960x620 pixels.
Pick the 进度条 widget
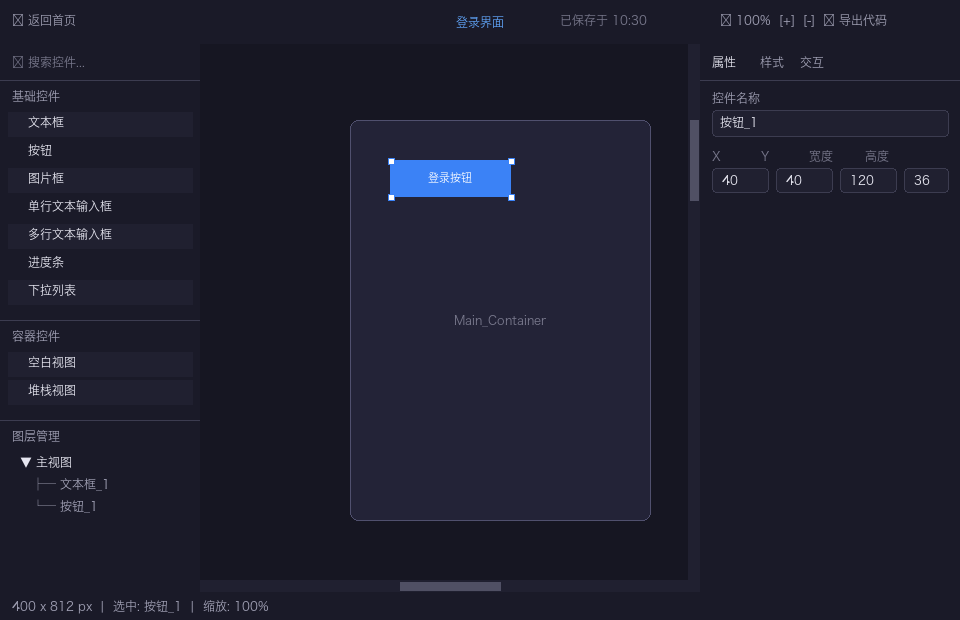100,263
